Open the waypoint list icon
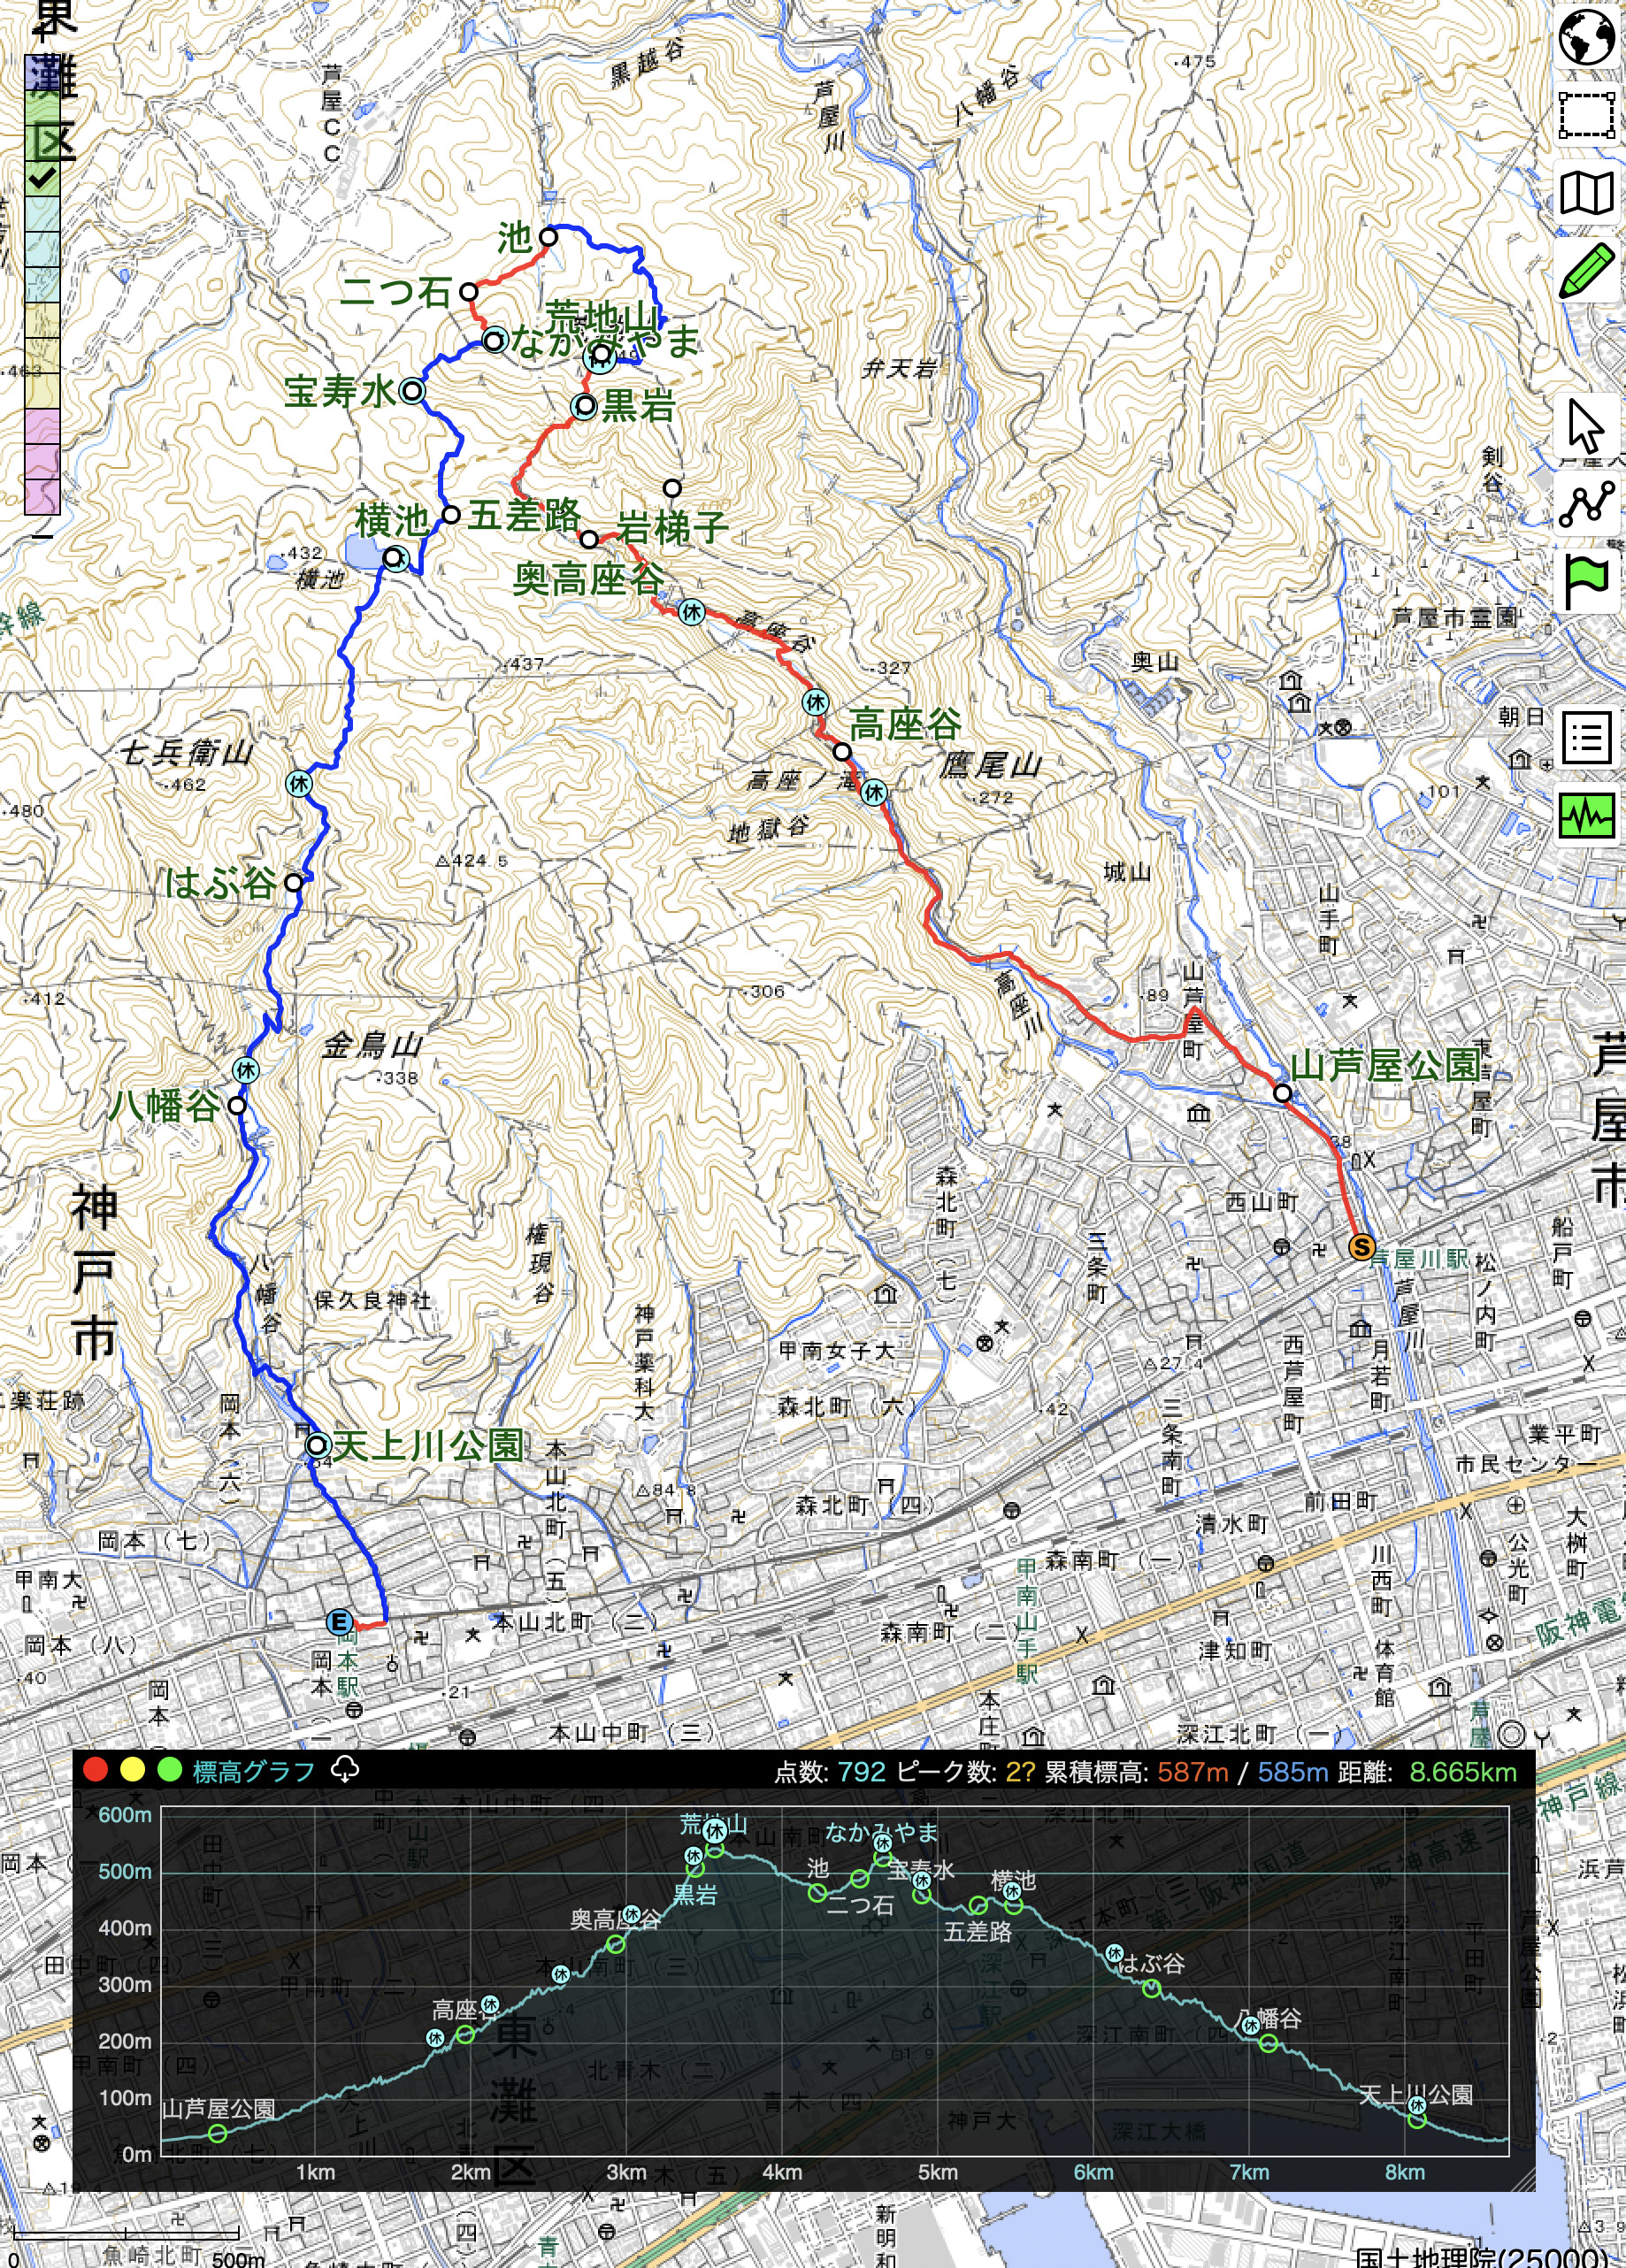Viewport: 1626px width, 2268px height. click(1587, 738)
